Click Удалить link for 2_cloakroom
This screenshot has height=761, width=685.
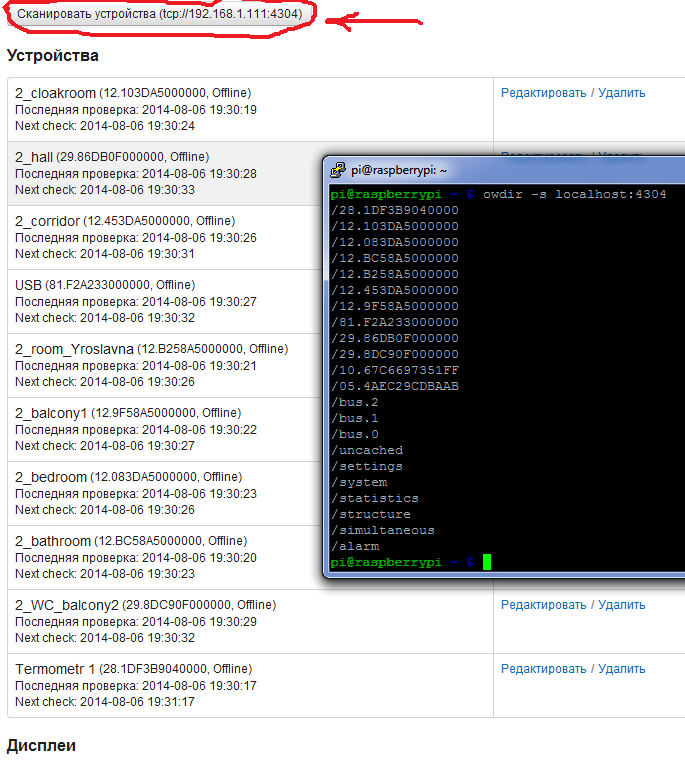[x=621, y=93]
